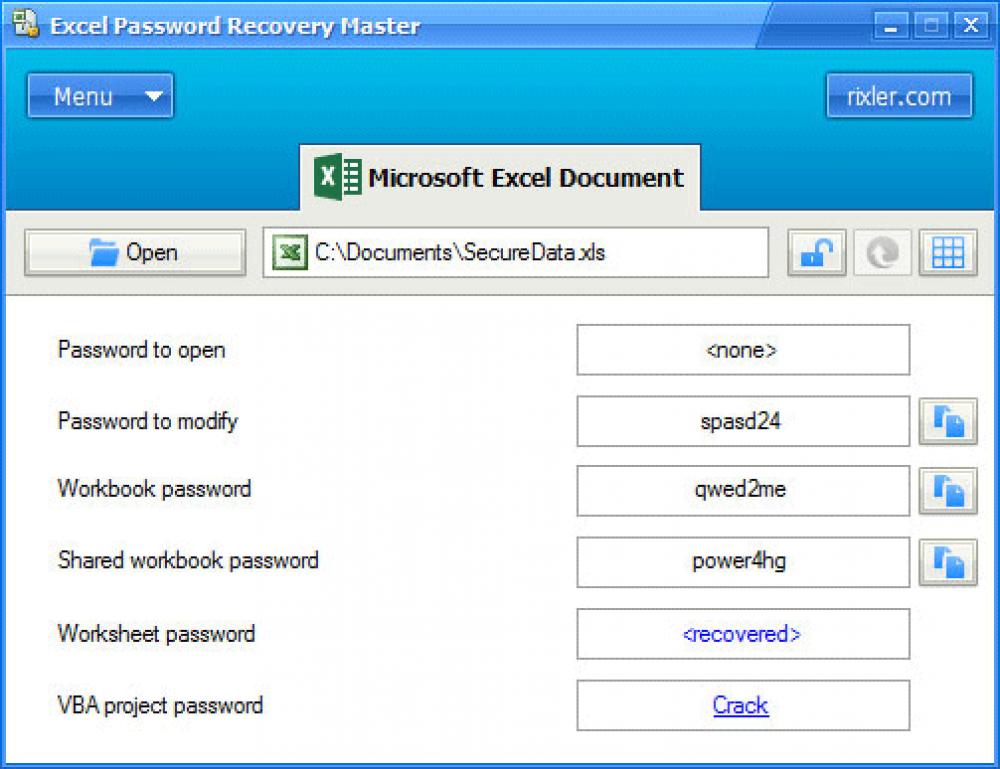This screenshot has width=1000, height=769.
Task: Click the unlock padlock icon
Action: pos(816,252)
